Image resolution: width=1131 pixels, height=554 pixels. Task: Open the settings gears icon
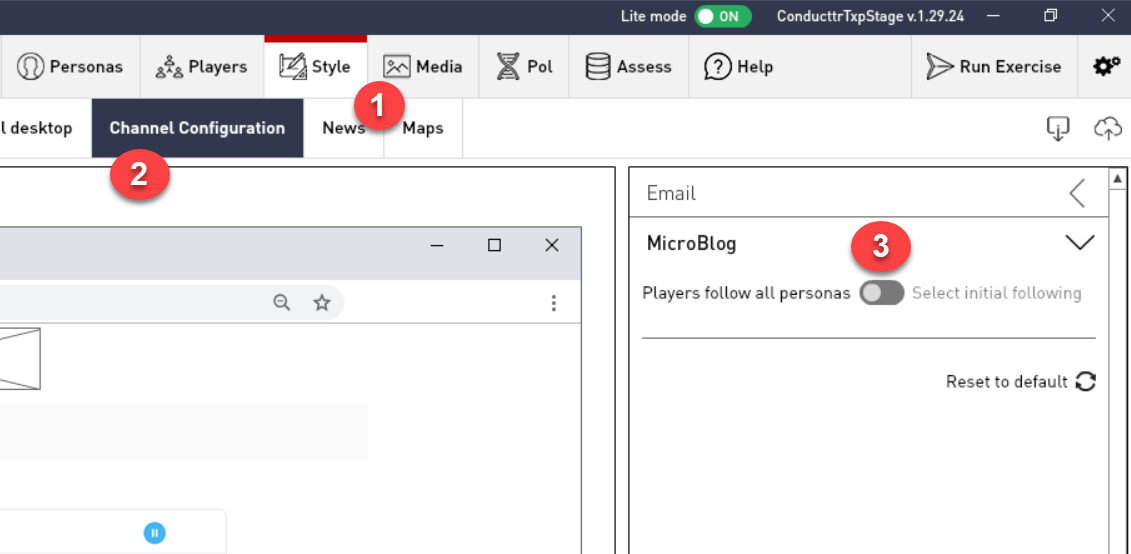point(1106,67)
